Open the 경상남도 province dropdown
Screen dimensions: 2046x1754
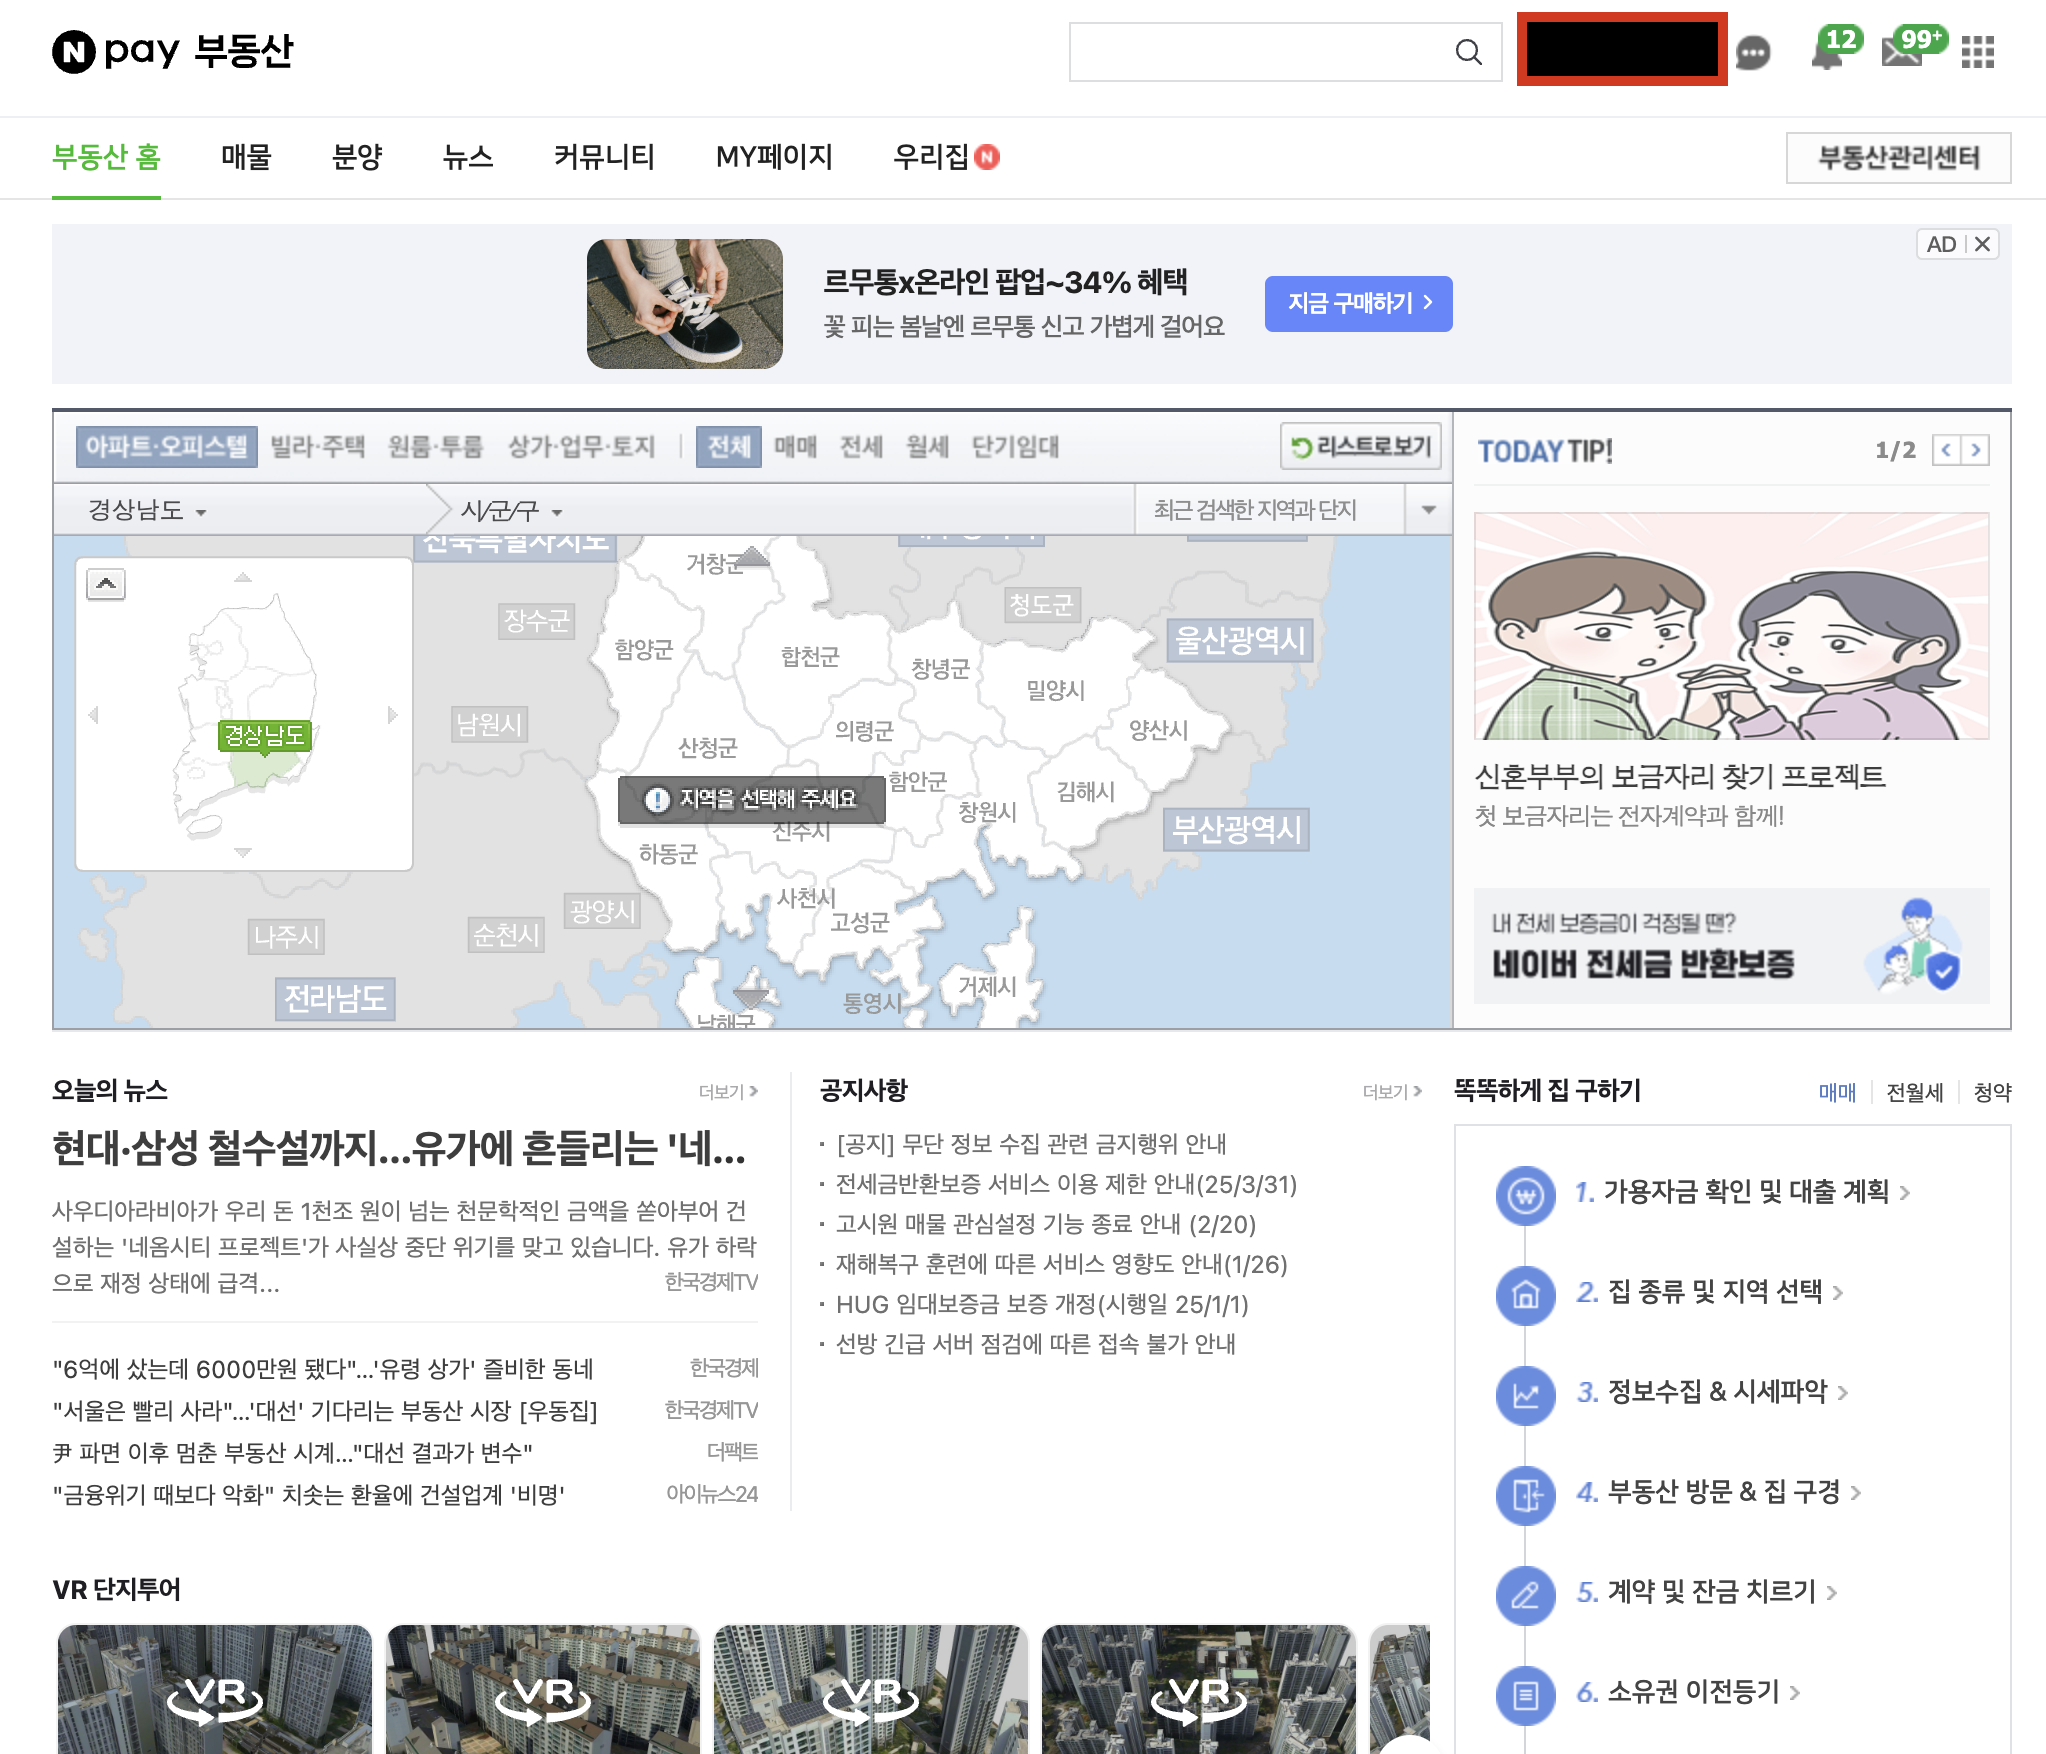click(148, 510)
